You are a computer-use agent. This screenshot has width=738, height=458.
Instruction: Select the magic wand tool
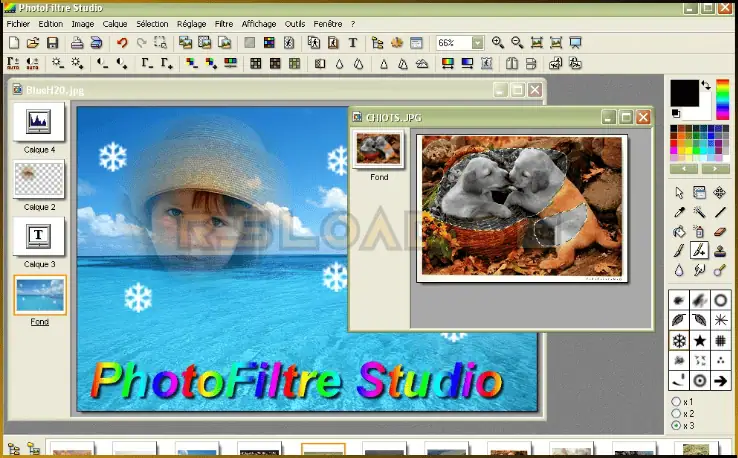(699, 212)
